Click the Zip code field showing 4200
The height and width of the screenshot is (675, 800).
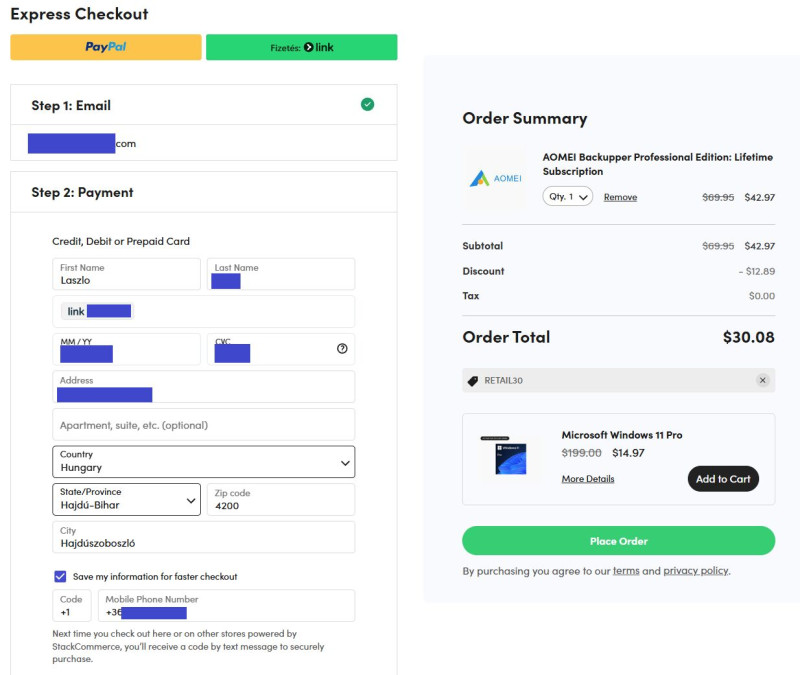click(281, 499)
